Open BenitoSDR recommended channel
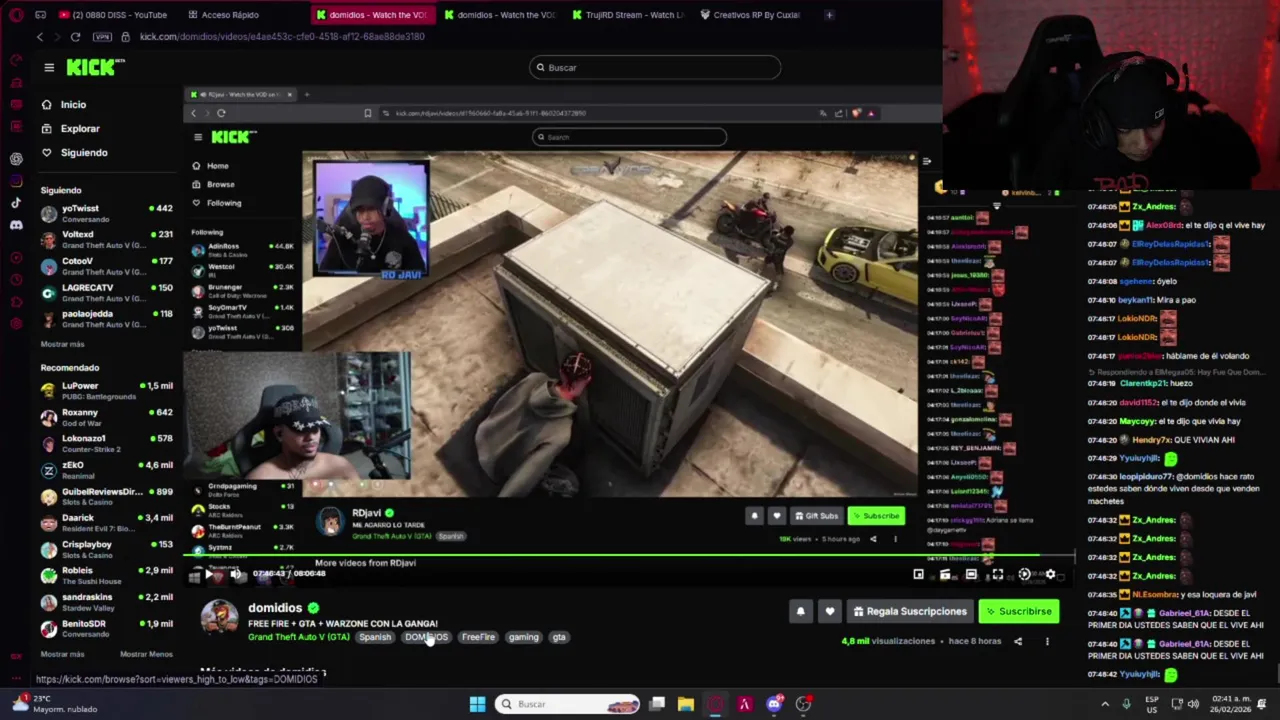 106,628
